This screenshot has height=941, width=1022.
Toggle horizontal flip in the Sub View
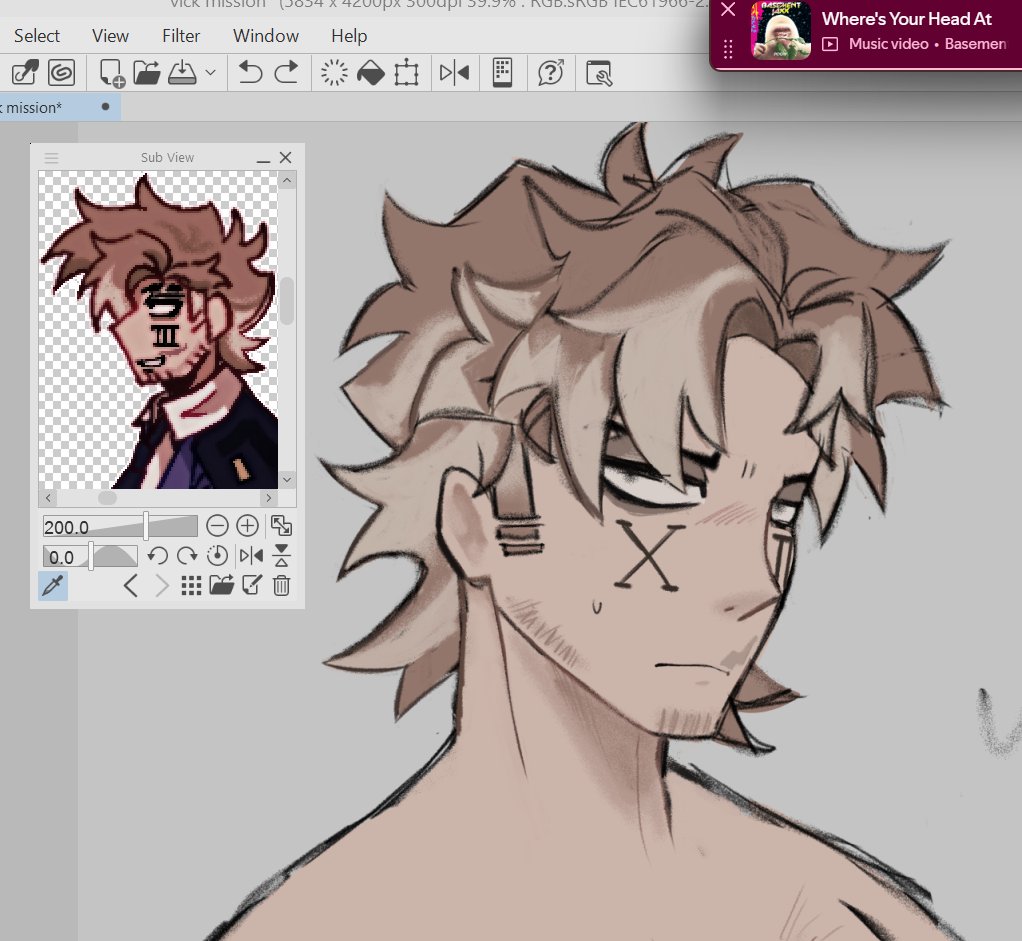pos(251,556)
